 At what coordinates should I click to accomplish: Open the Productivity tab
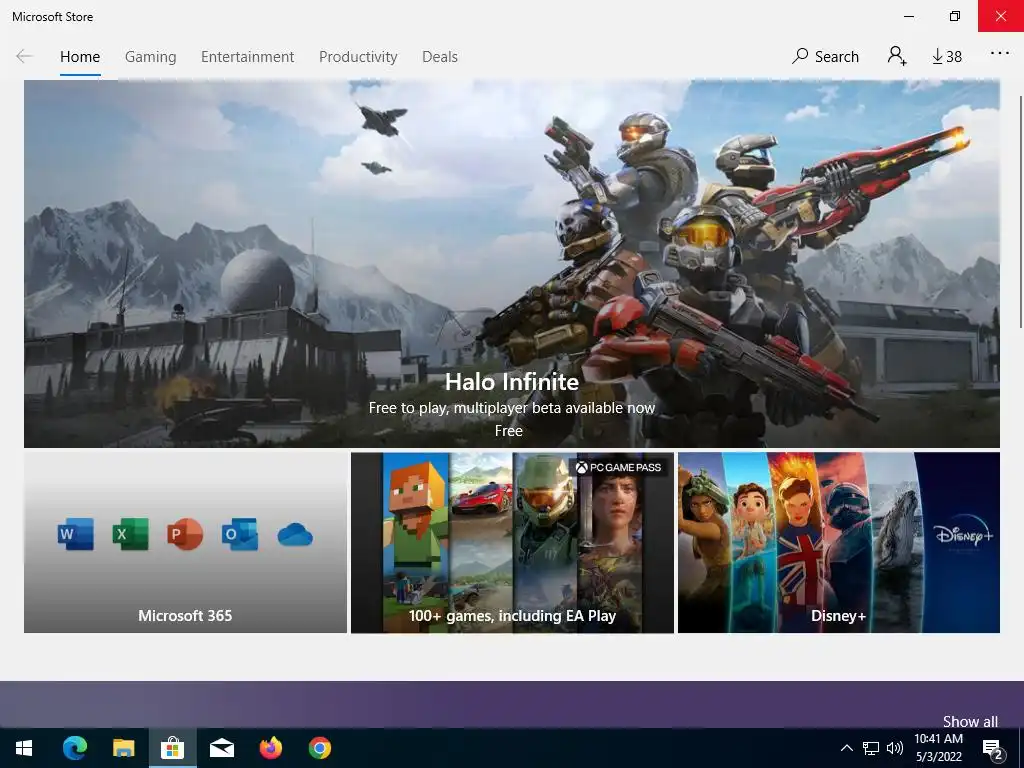pyautogui.click(x=358, y=57)
